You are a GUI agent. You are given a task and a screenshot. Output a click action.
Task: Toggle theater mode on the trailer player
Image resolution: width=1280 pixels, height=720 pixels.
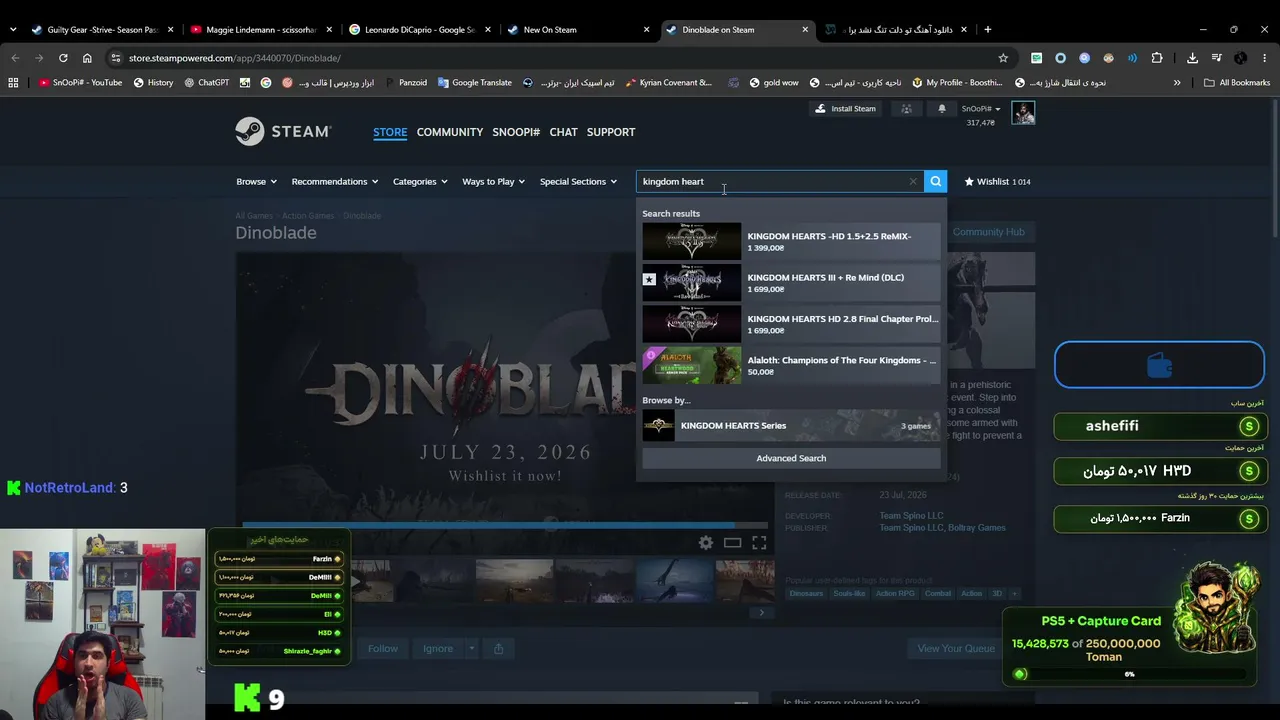[x=733, y=542]
